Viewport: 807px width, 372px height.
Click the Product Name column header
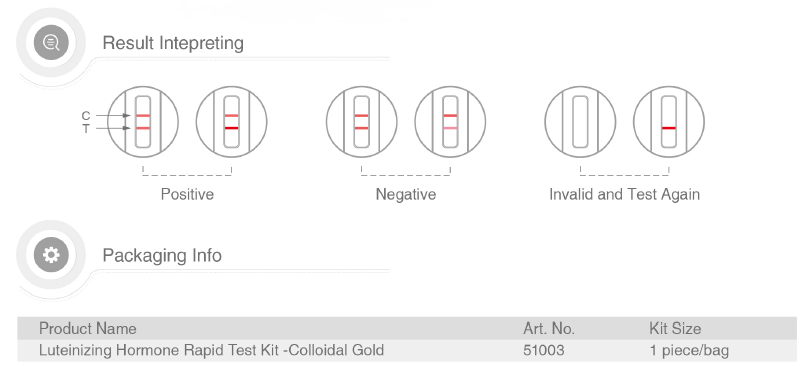point(87,328)
